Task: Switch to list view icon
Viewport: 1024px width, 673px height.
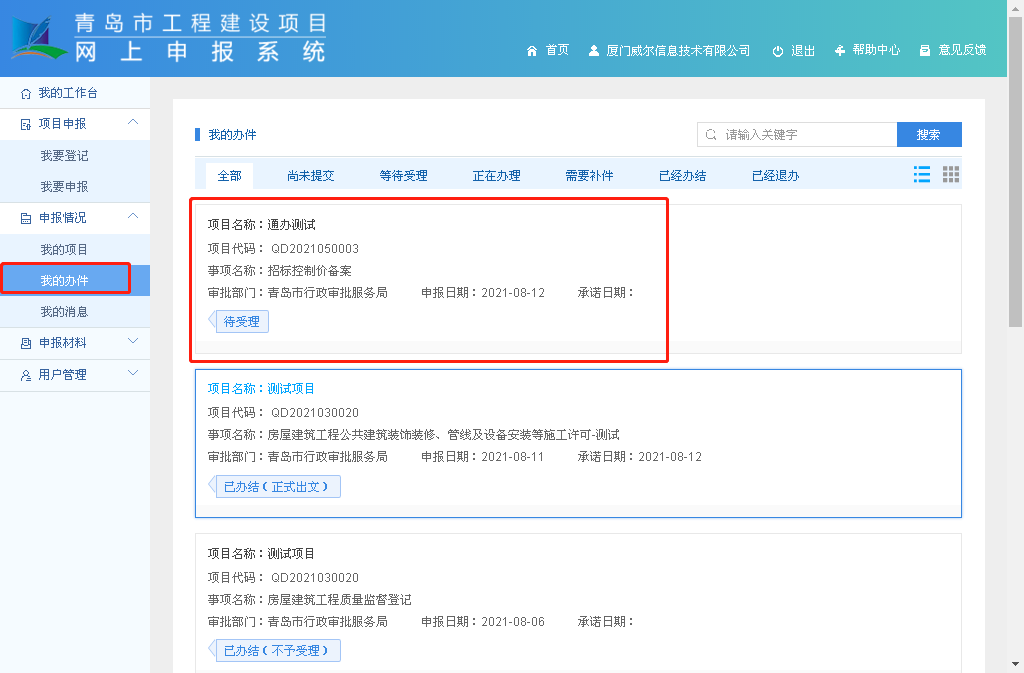Action: pos(922,175)
